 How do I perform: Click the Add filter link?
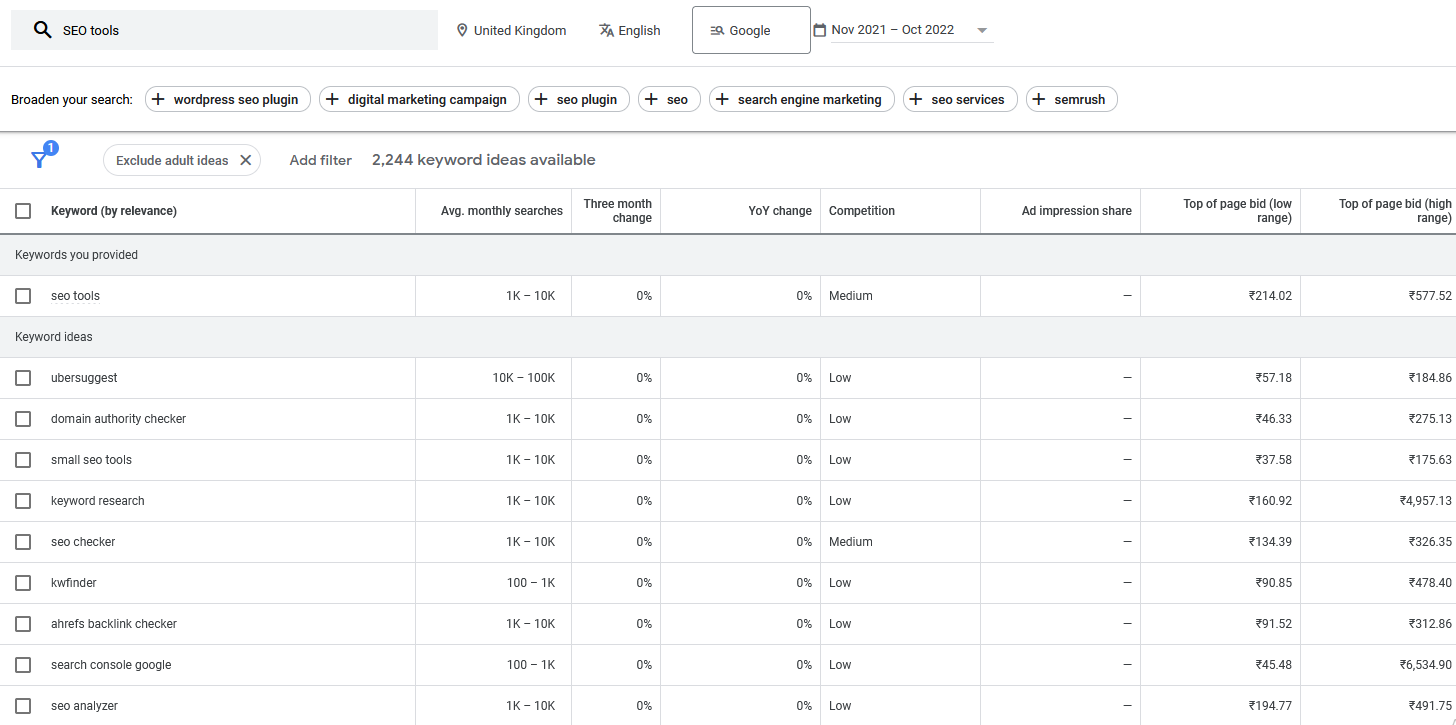point(320,160)
